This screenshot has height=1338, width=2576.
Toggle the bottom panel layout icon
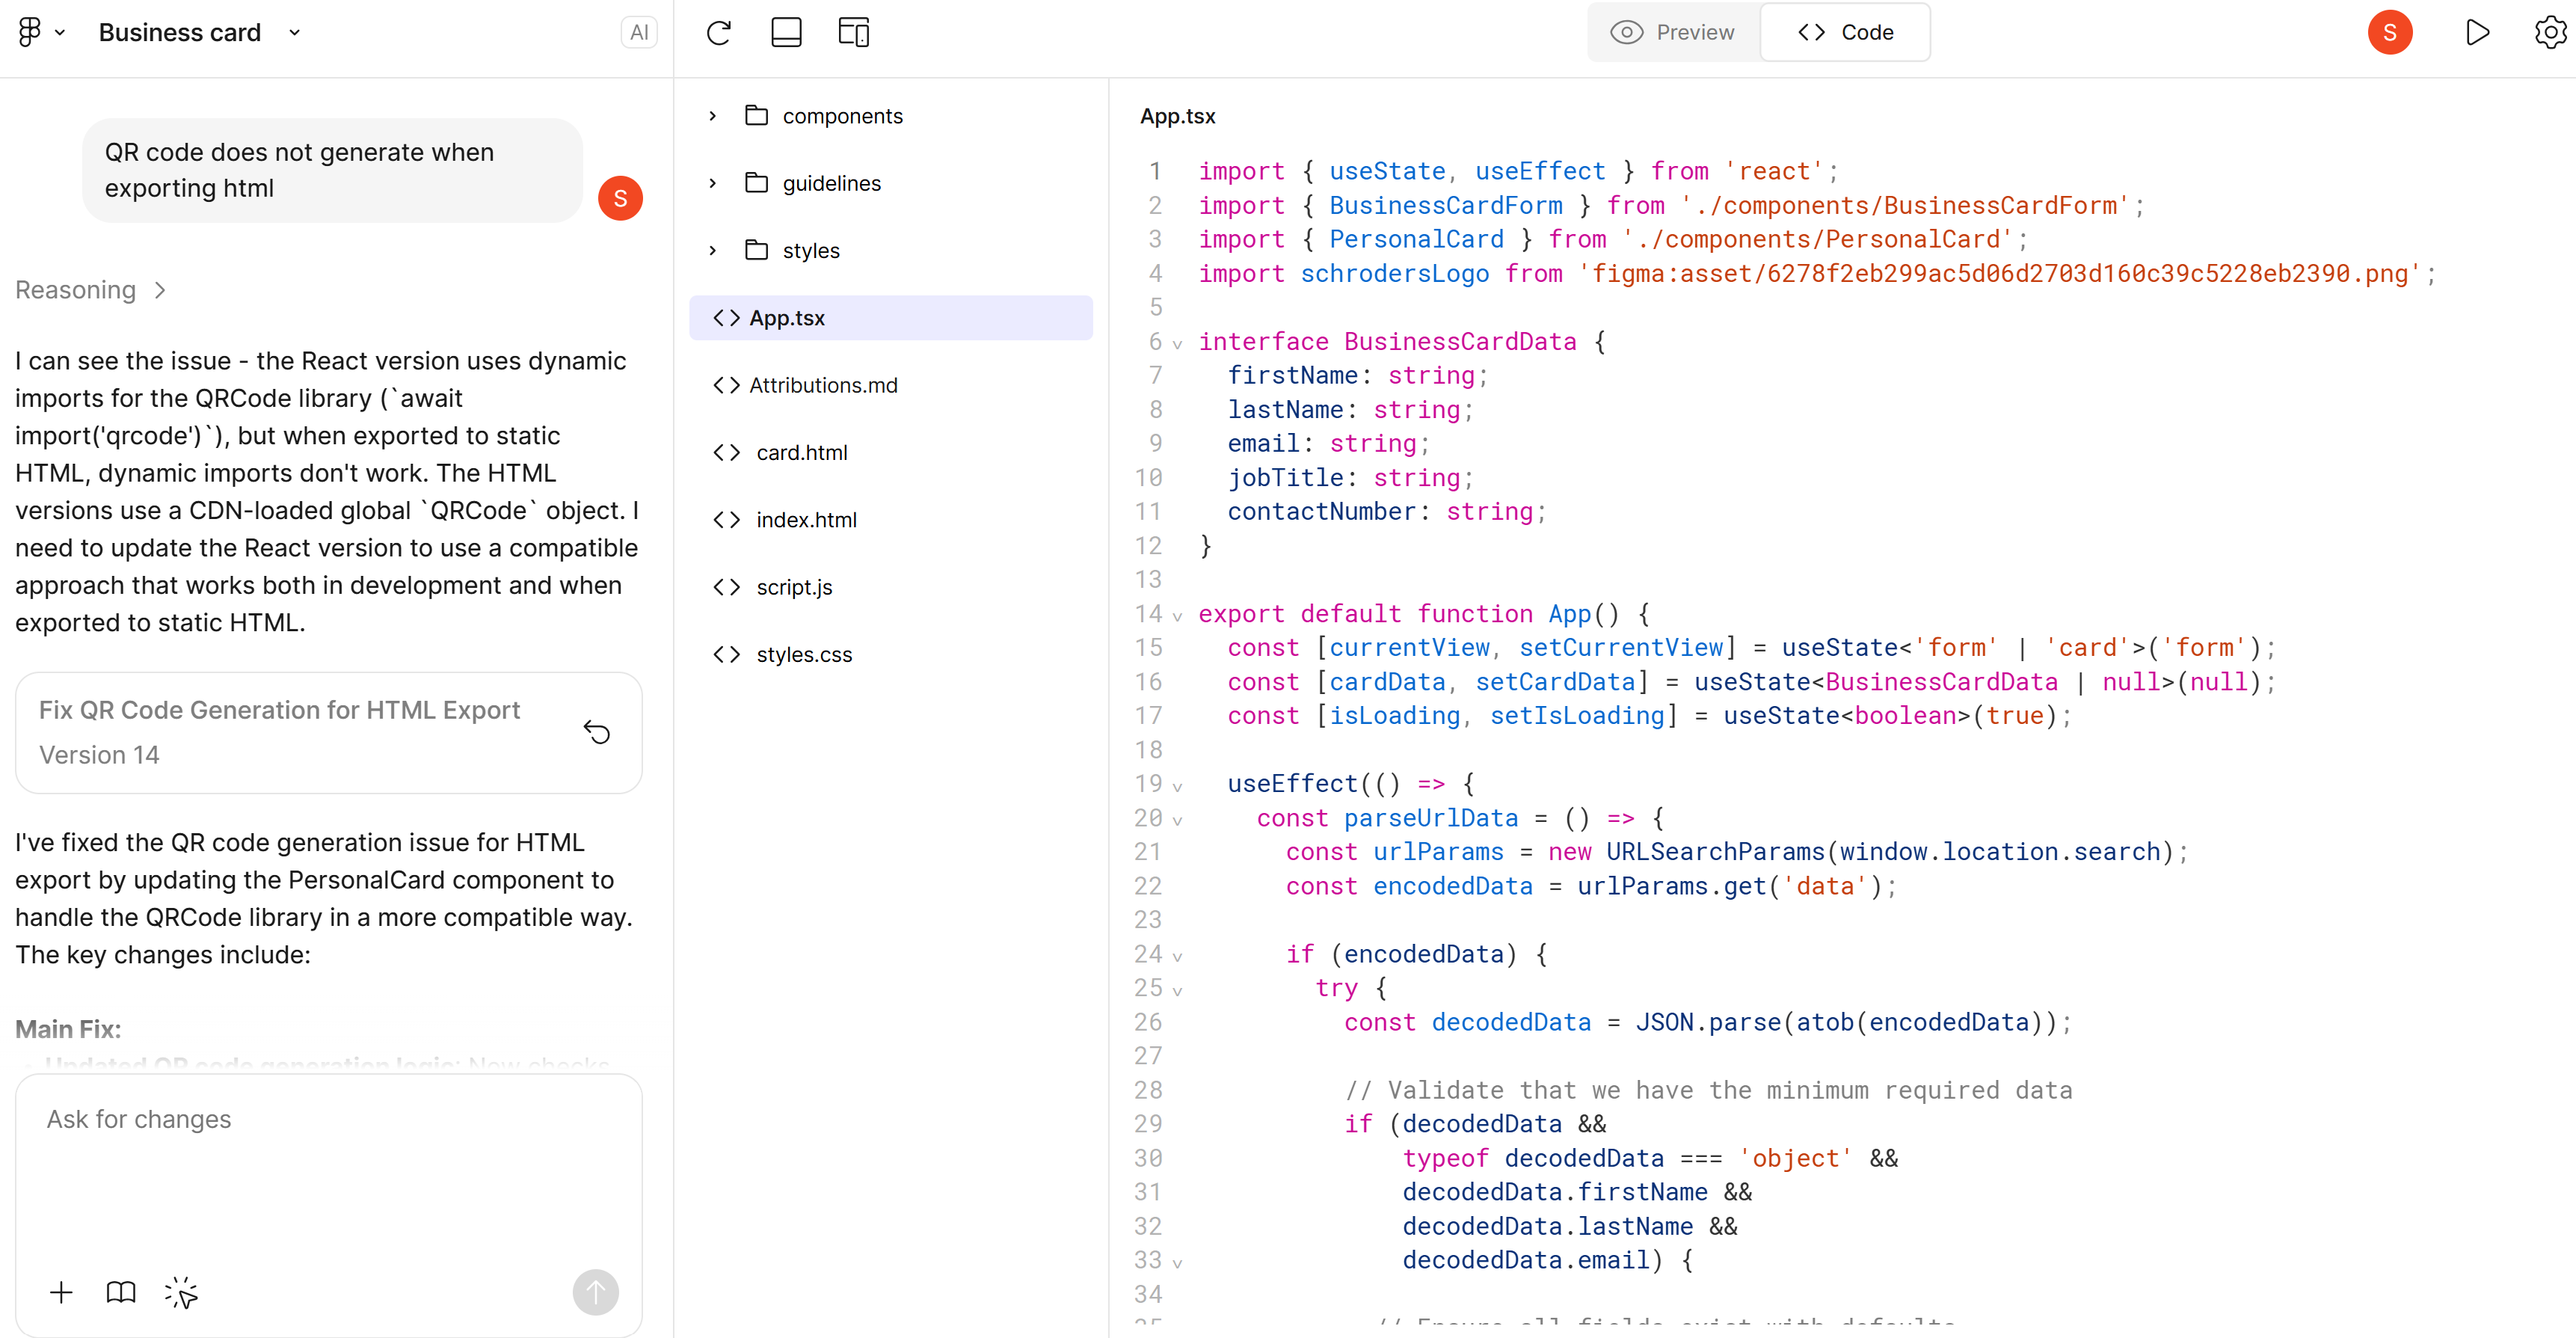point(786,32)
